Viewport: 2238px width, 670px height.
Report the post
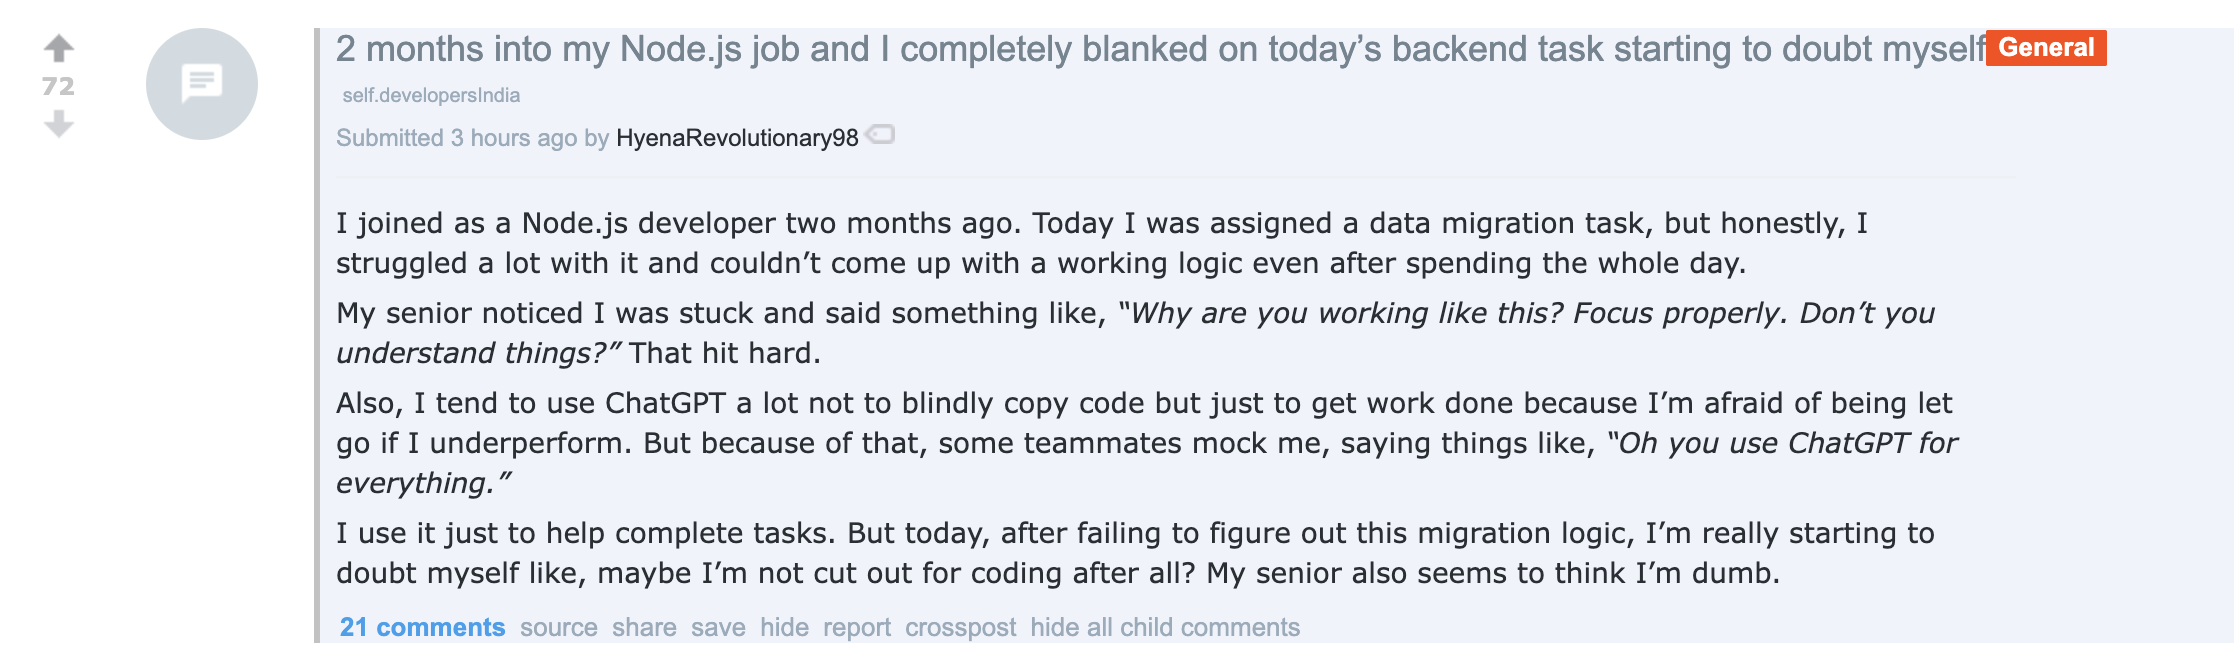[x=857, y=627]
